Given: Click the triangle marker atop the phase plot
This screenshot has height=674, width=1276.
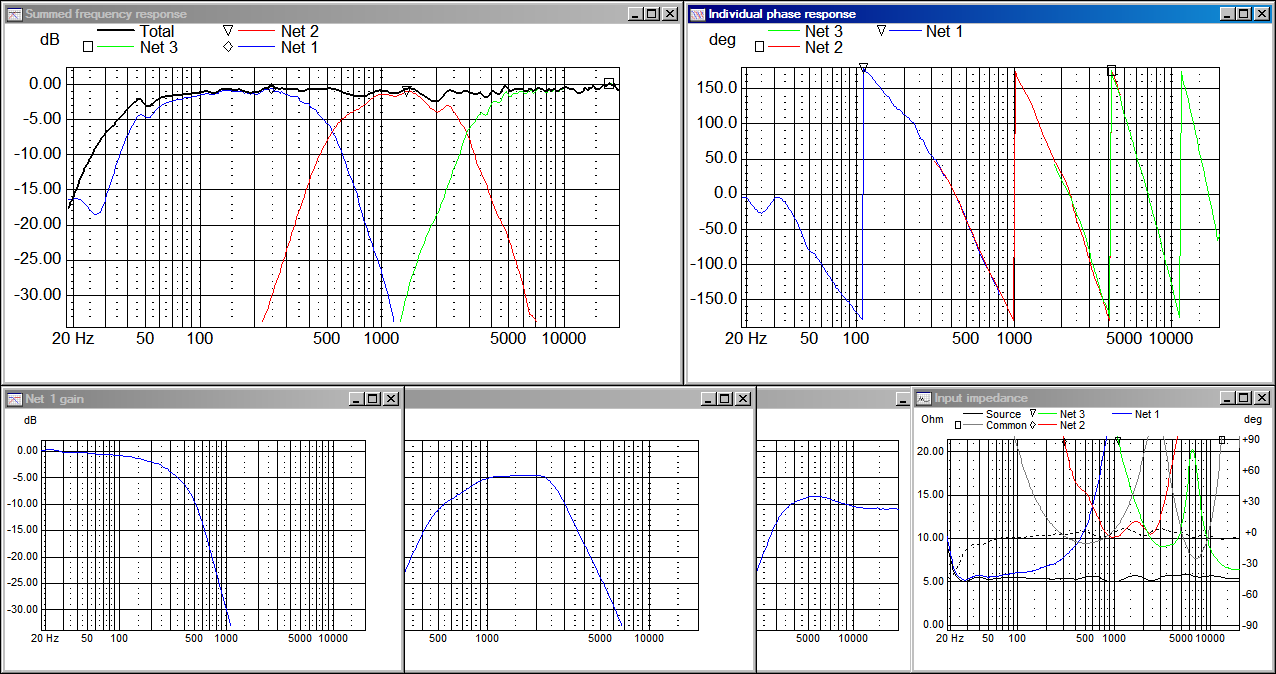Looking at the screenshot, I should point(863,68).
